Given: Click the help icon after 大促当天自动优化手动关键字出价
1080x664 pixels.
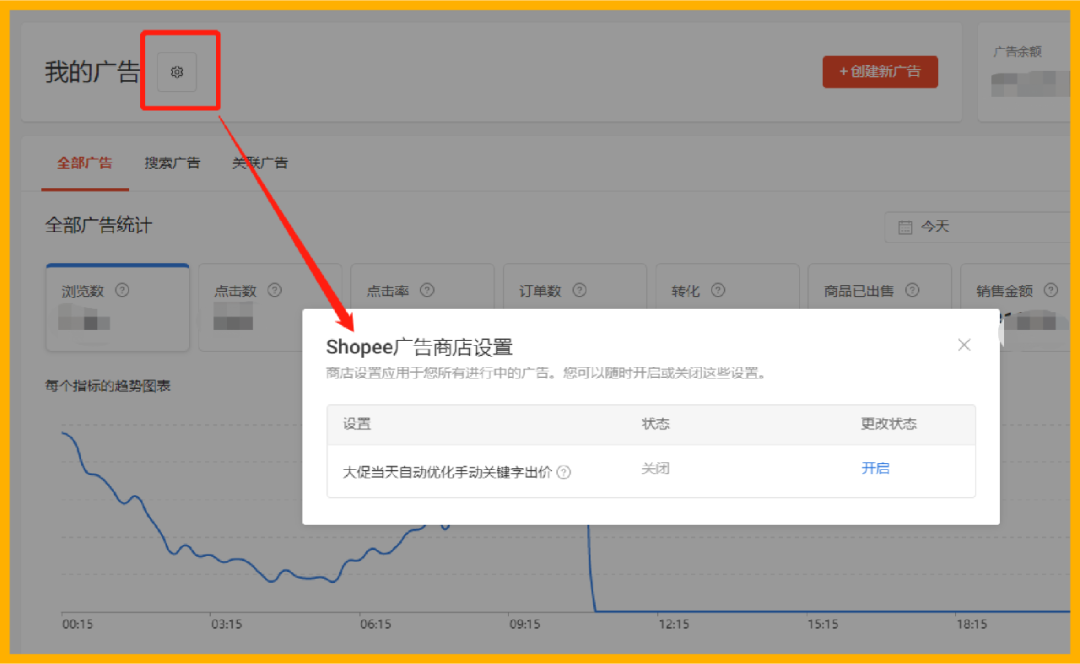Looking at the screenshot, I should click(565, 472).
